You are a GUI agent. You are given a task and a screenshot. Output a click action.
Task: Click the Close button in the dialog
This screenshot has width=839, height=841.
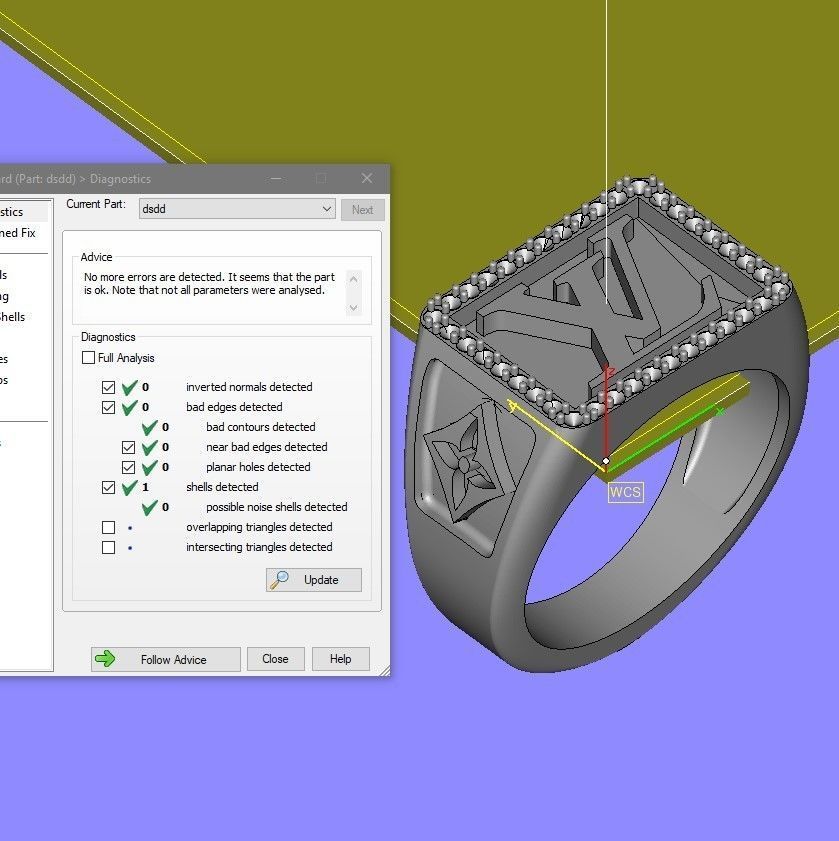(x=275, y=659)
